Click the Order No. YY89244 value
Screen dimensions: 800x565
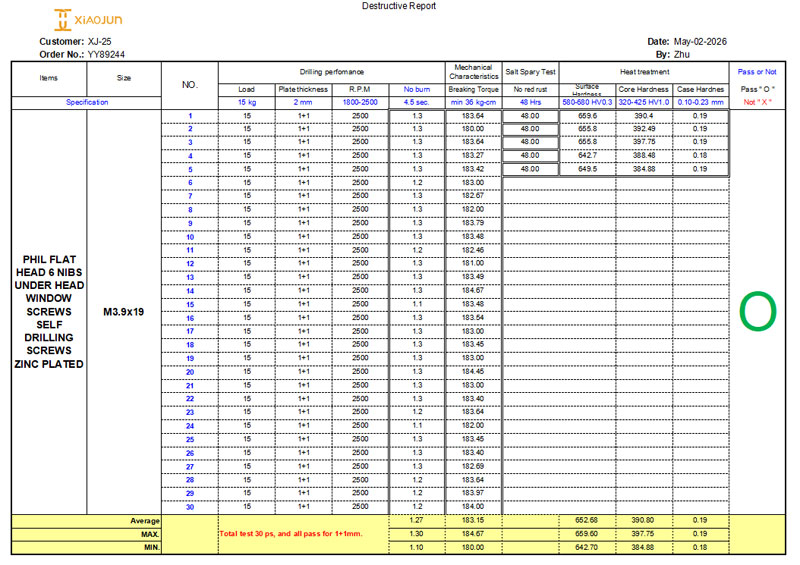106,55
